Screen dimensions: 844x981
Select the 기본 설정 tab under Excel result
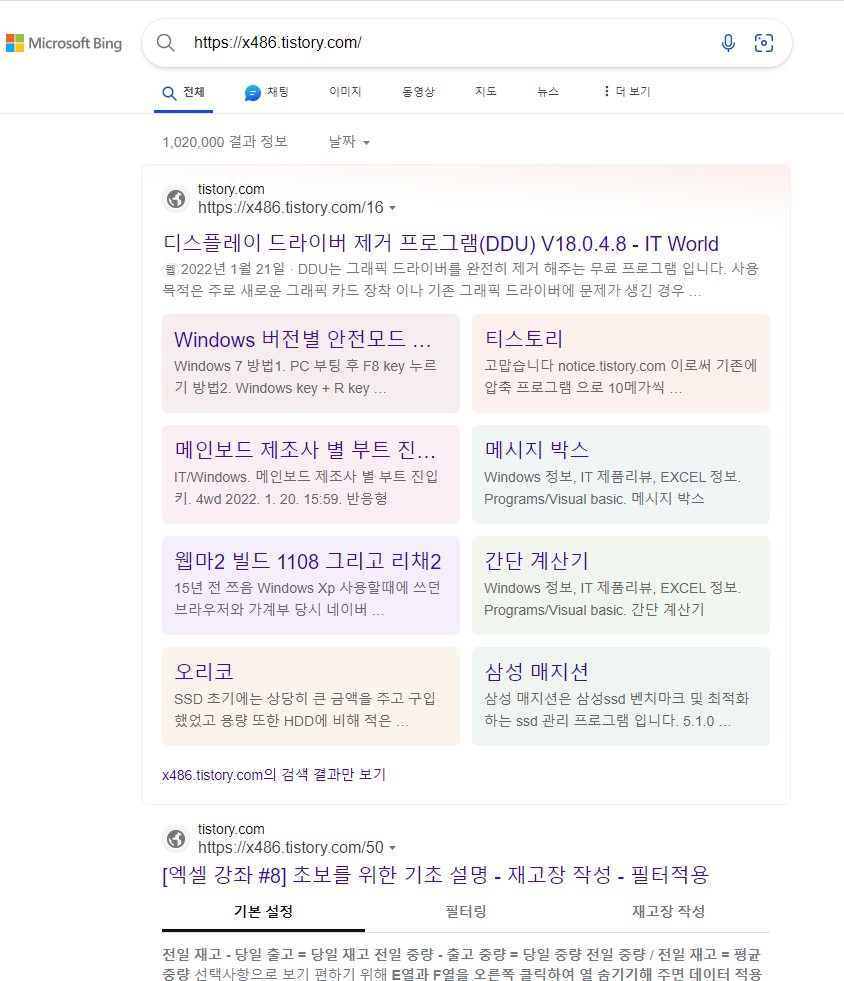[263, 912]
